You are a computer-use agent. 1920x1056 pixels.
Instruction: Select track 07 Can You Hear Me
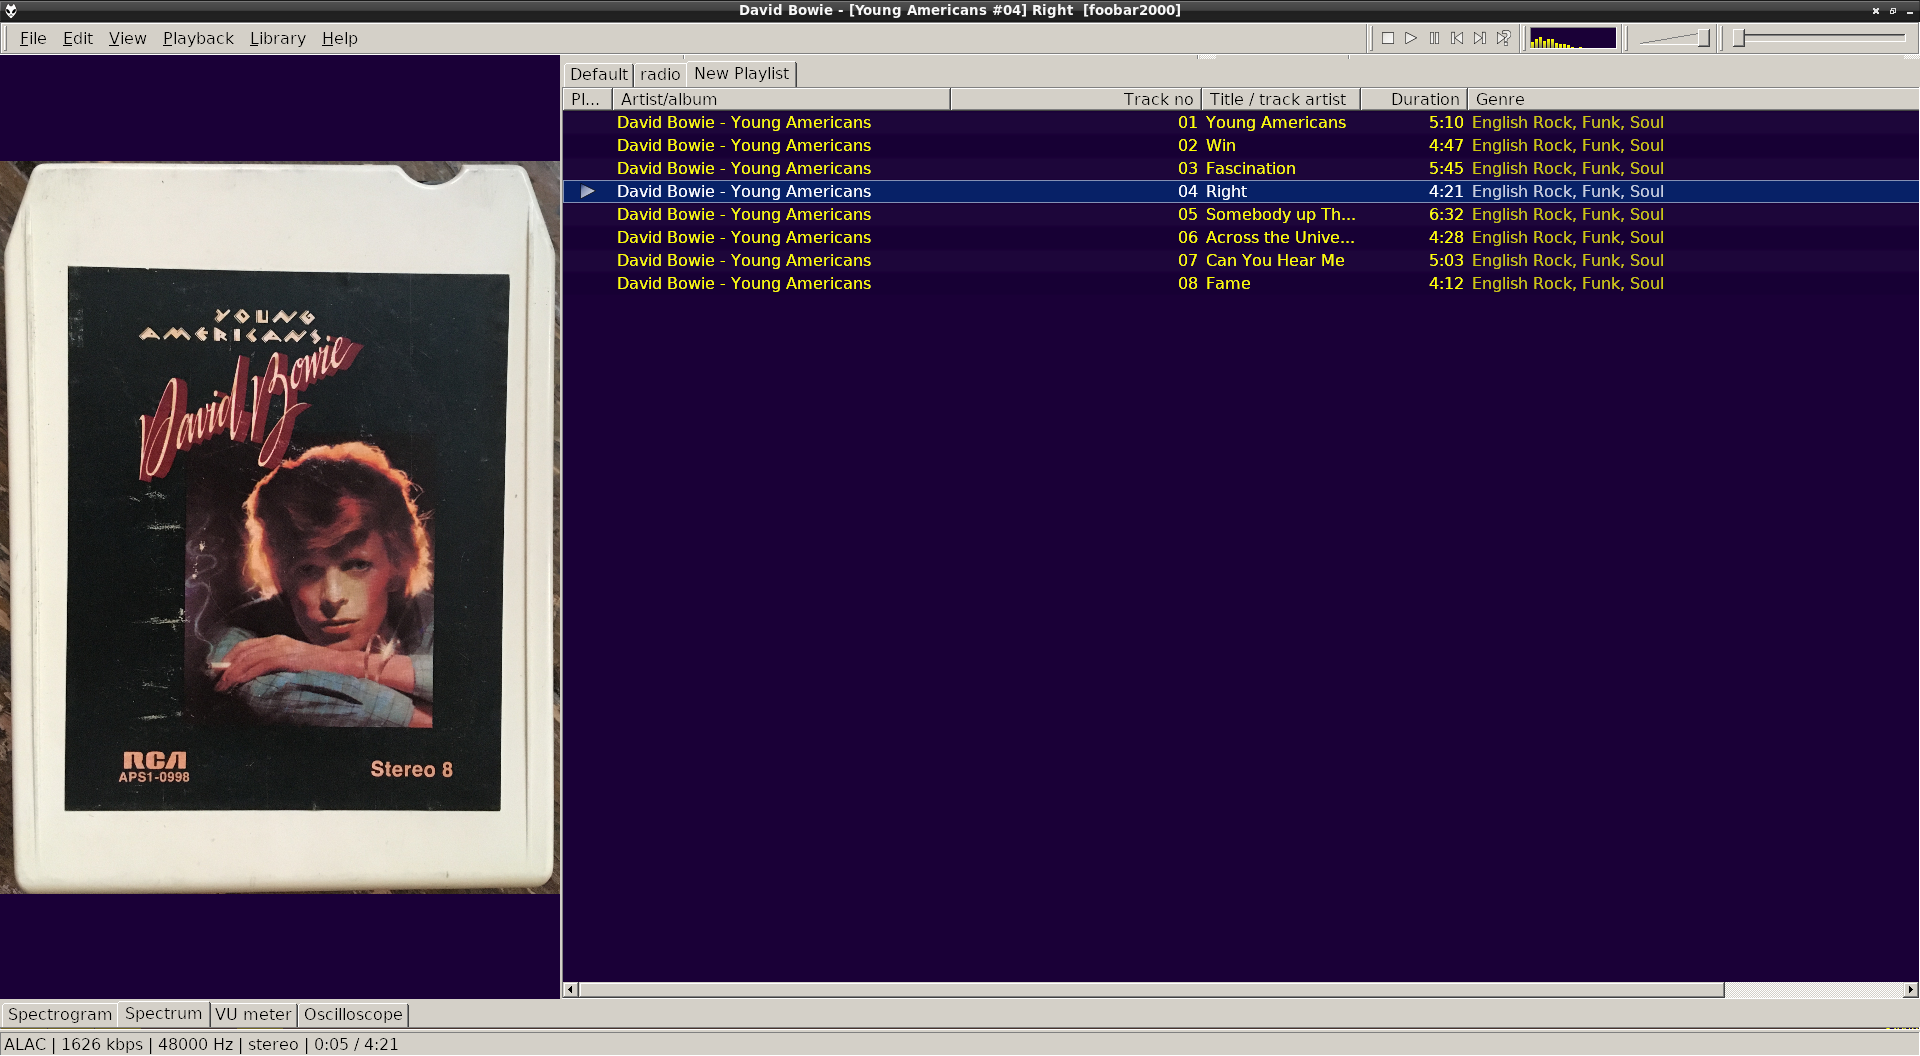pyautogui.click(x=1240, y=260)
